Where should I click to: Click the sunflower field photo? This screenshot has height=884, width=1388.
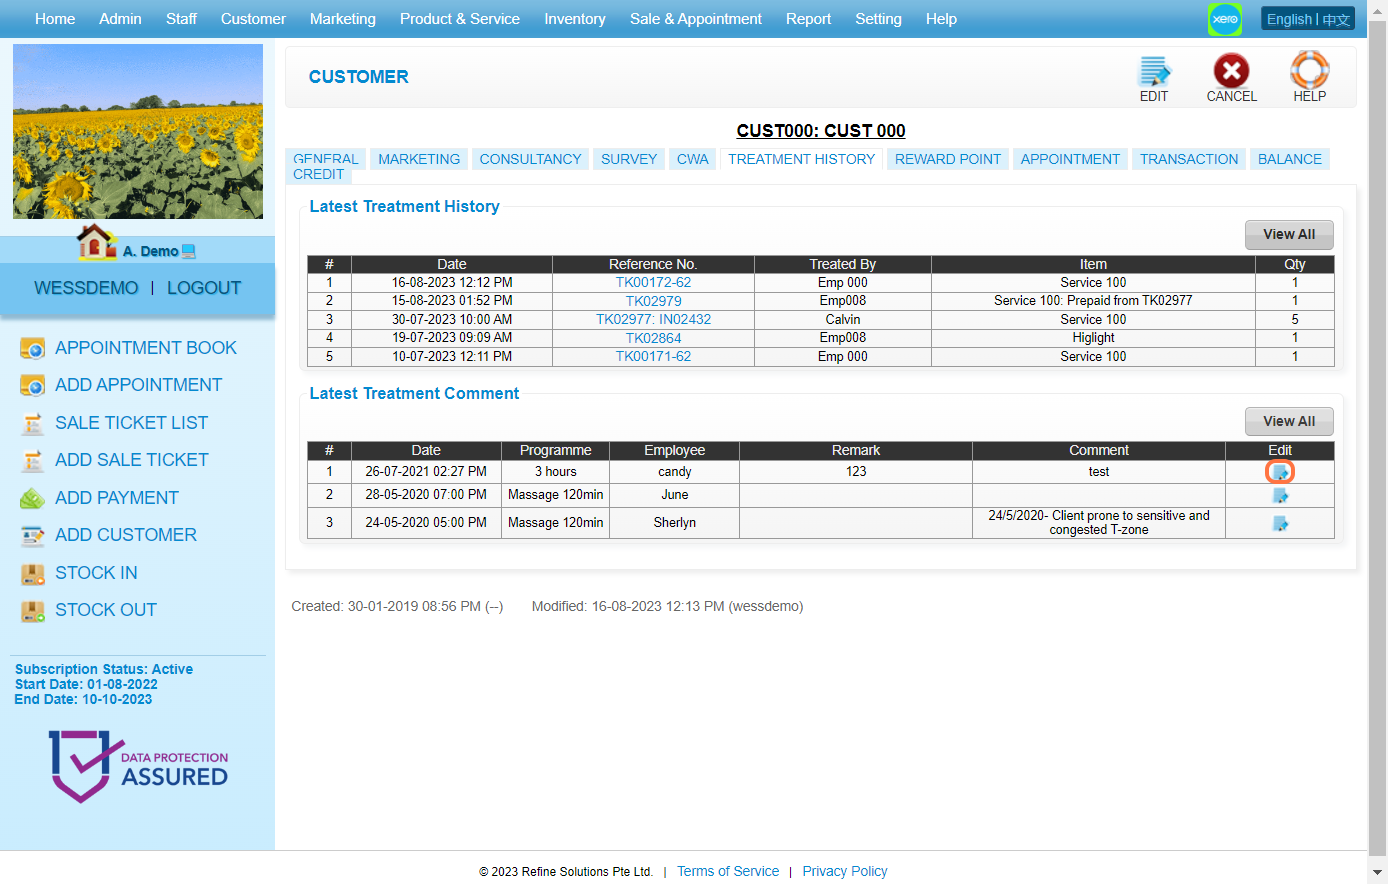[138, 131]
